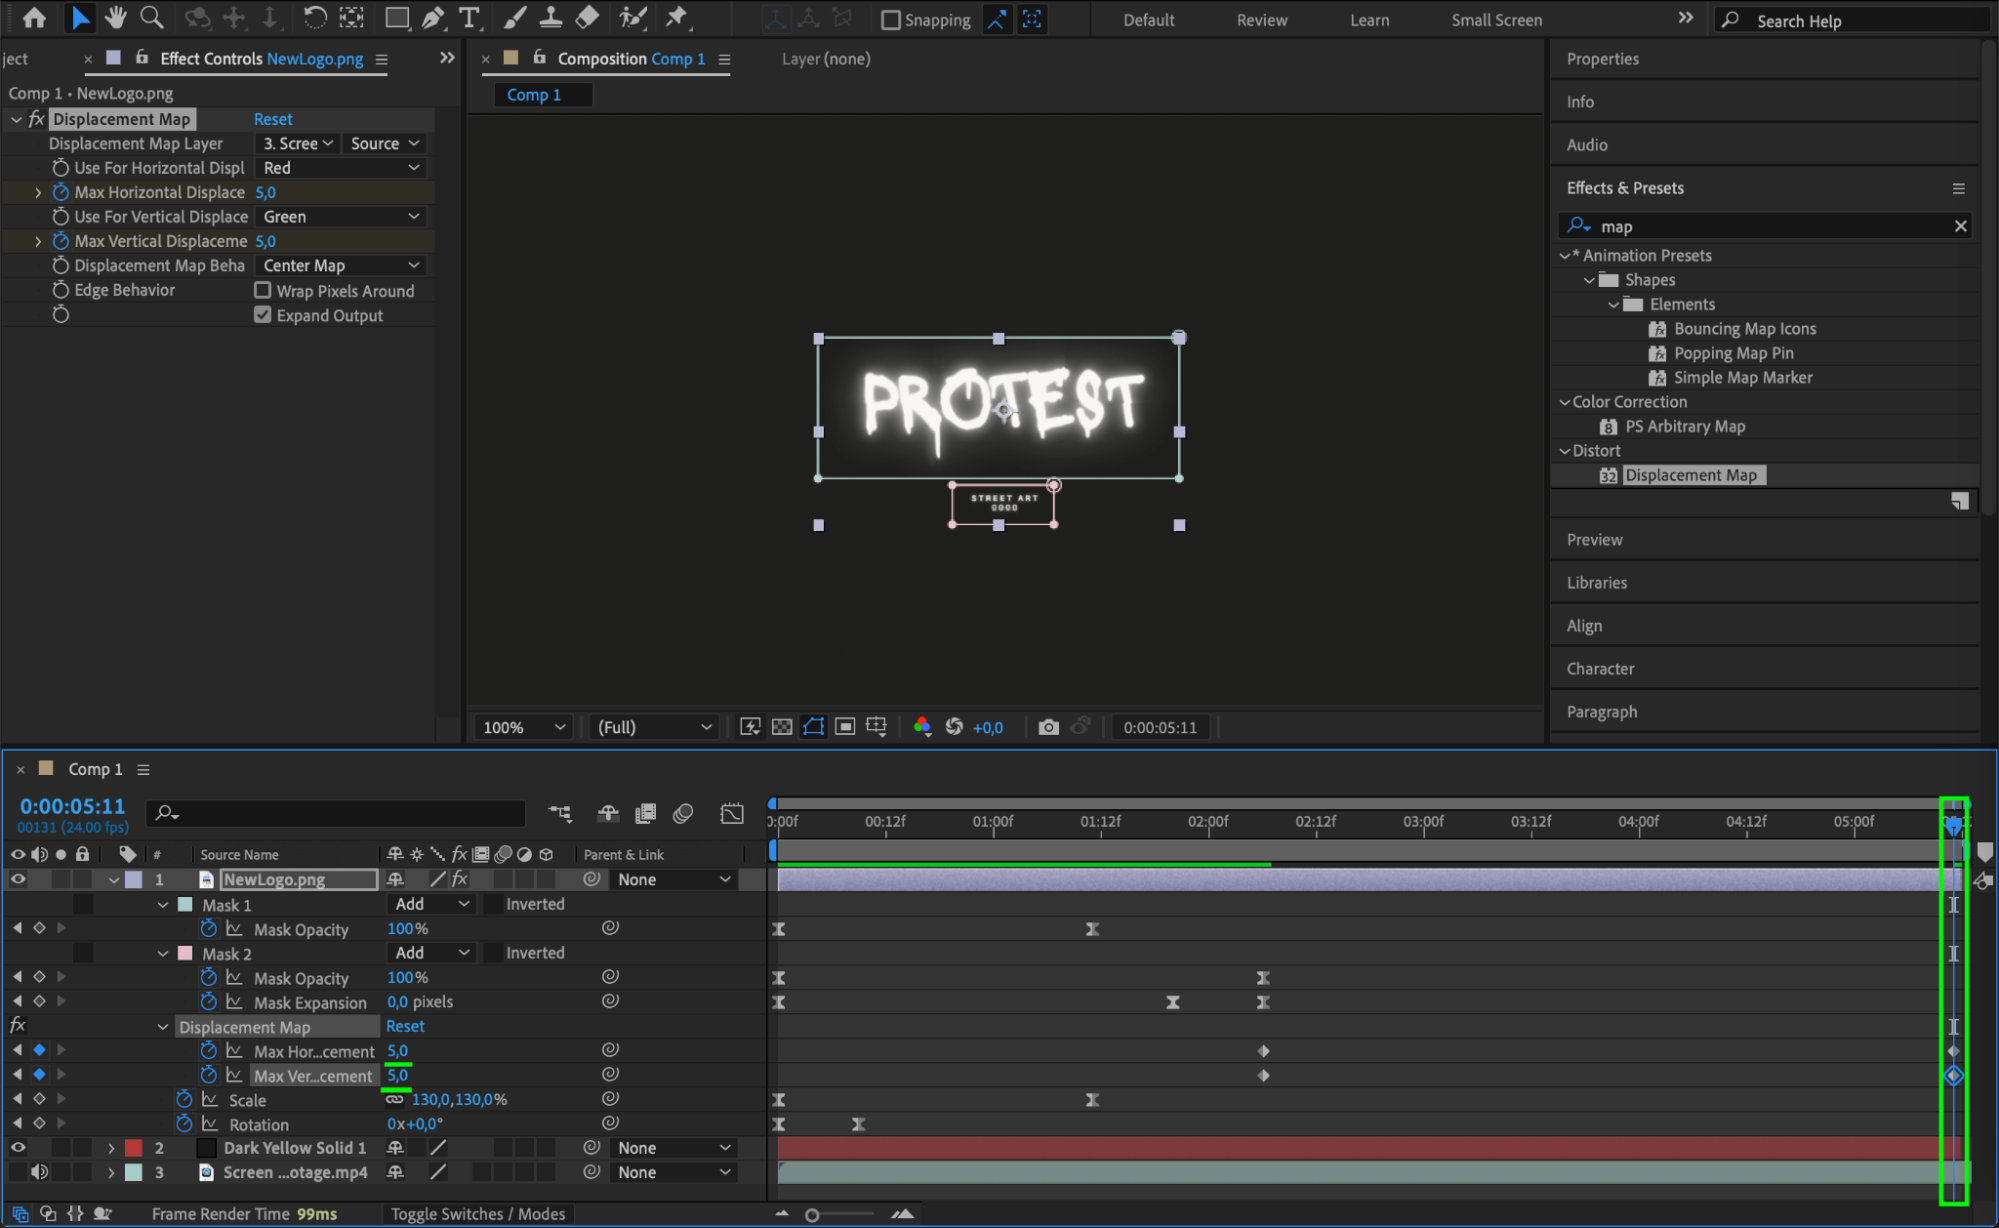
Task: Open the composition mini-flowchart icon
Action: [560, 813]
